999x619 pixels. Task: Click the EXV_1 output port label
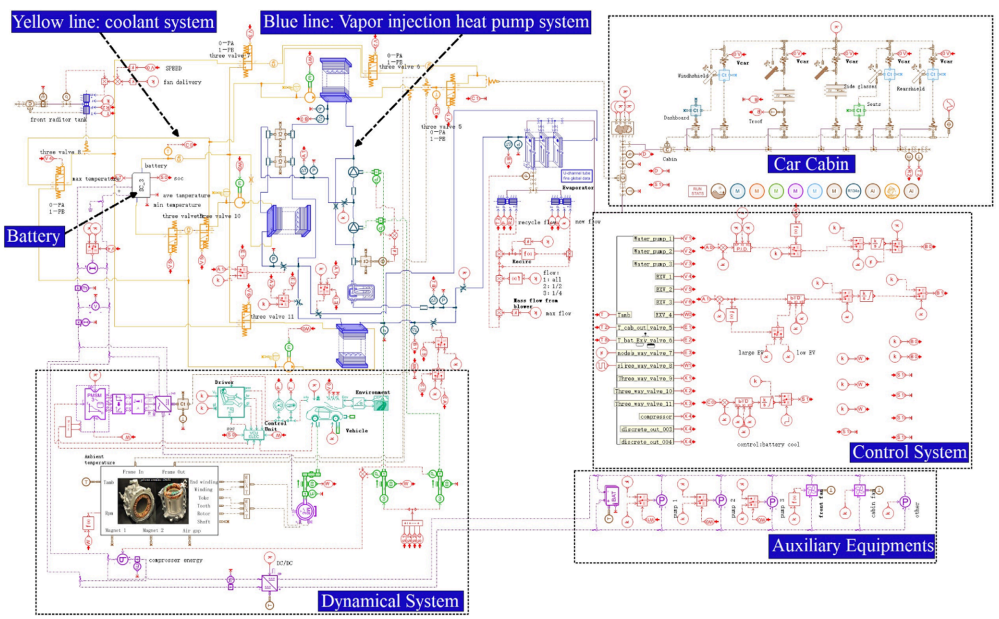click(x=664, y=276)
